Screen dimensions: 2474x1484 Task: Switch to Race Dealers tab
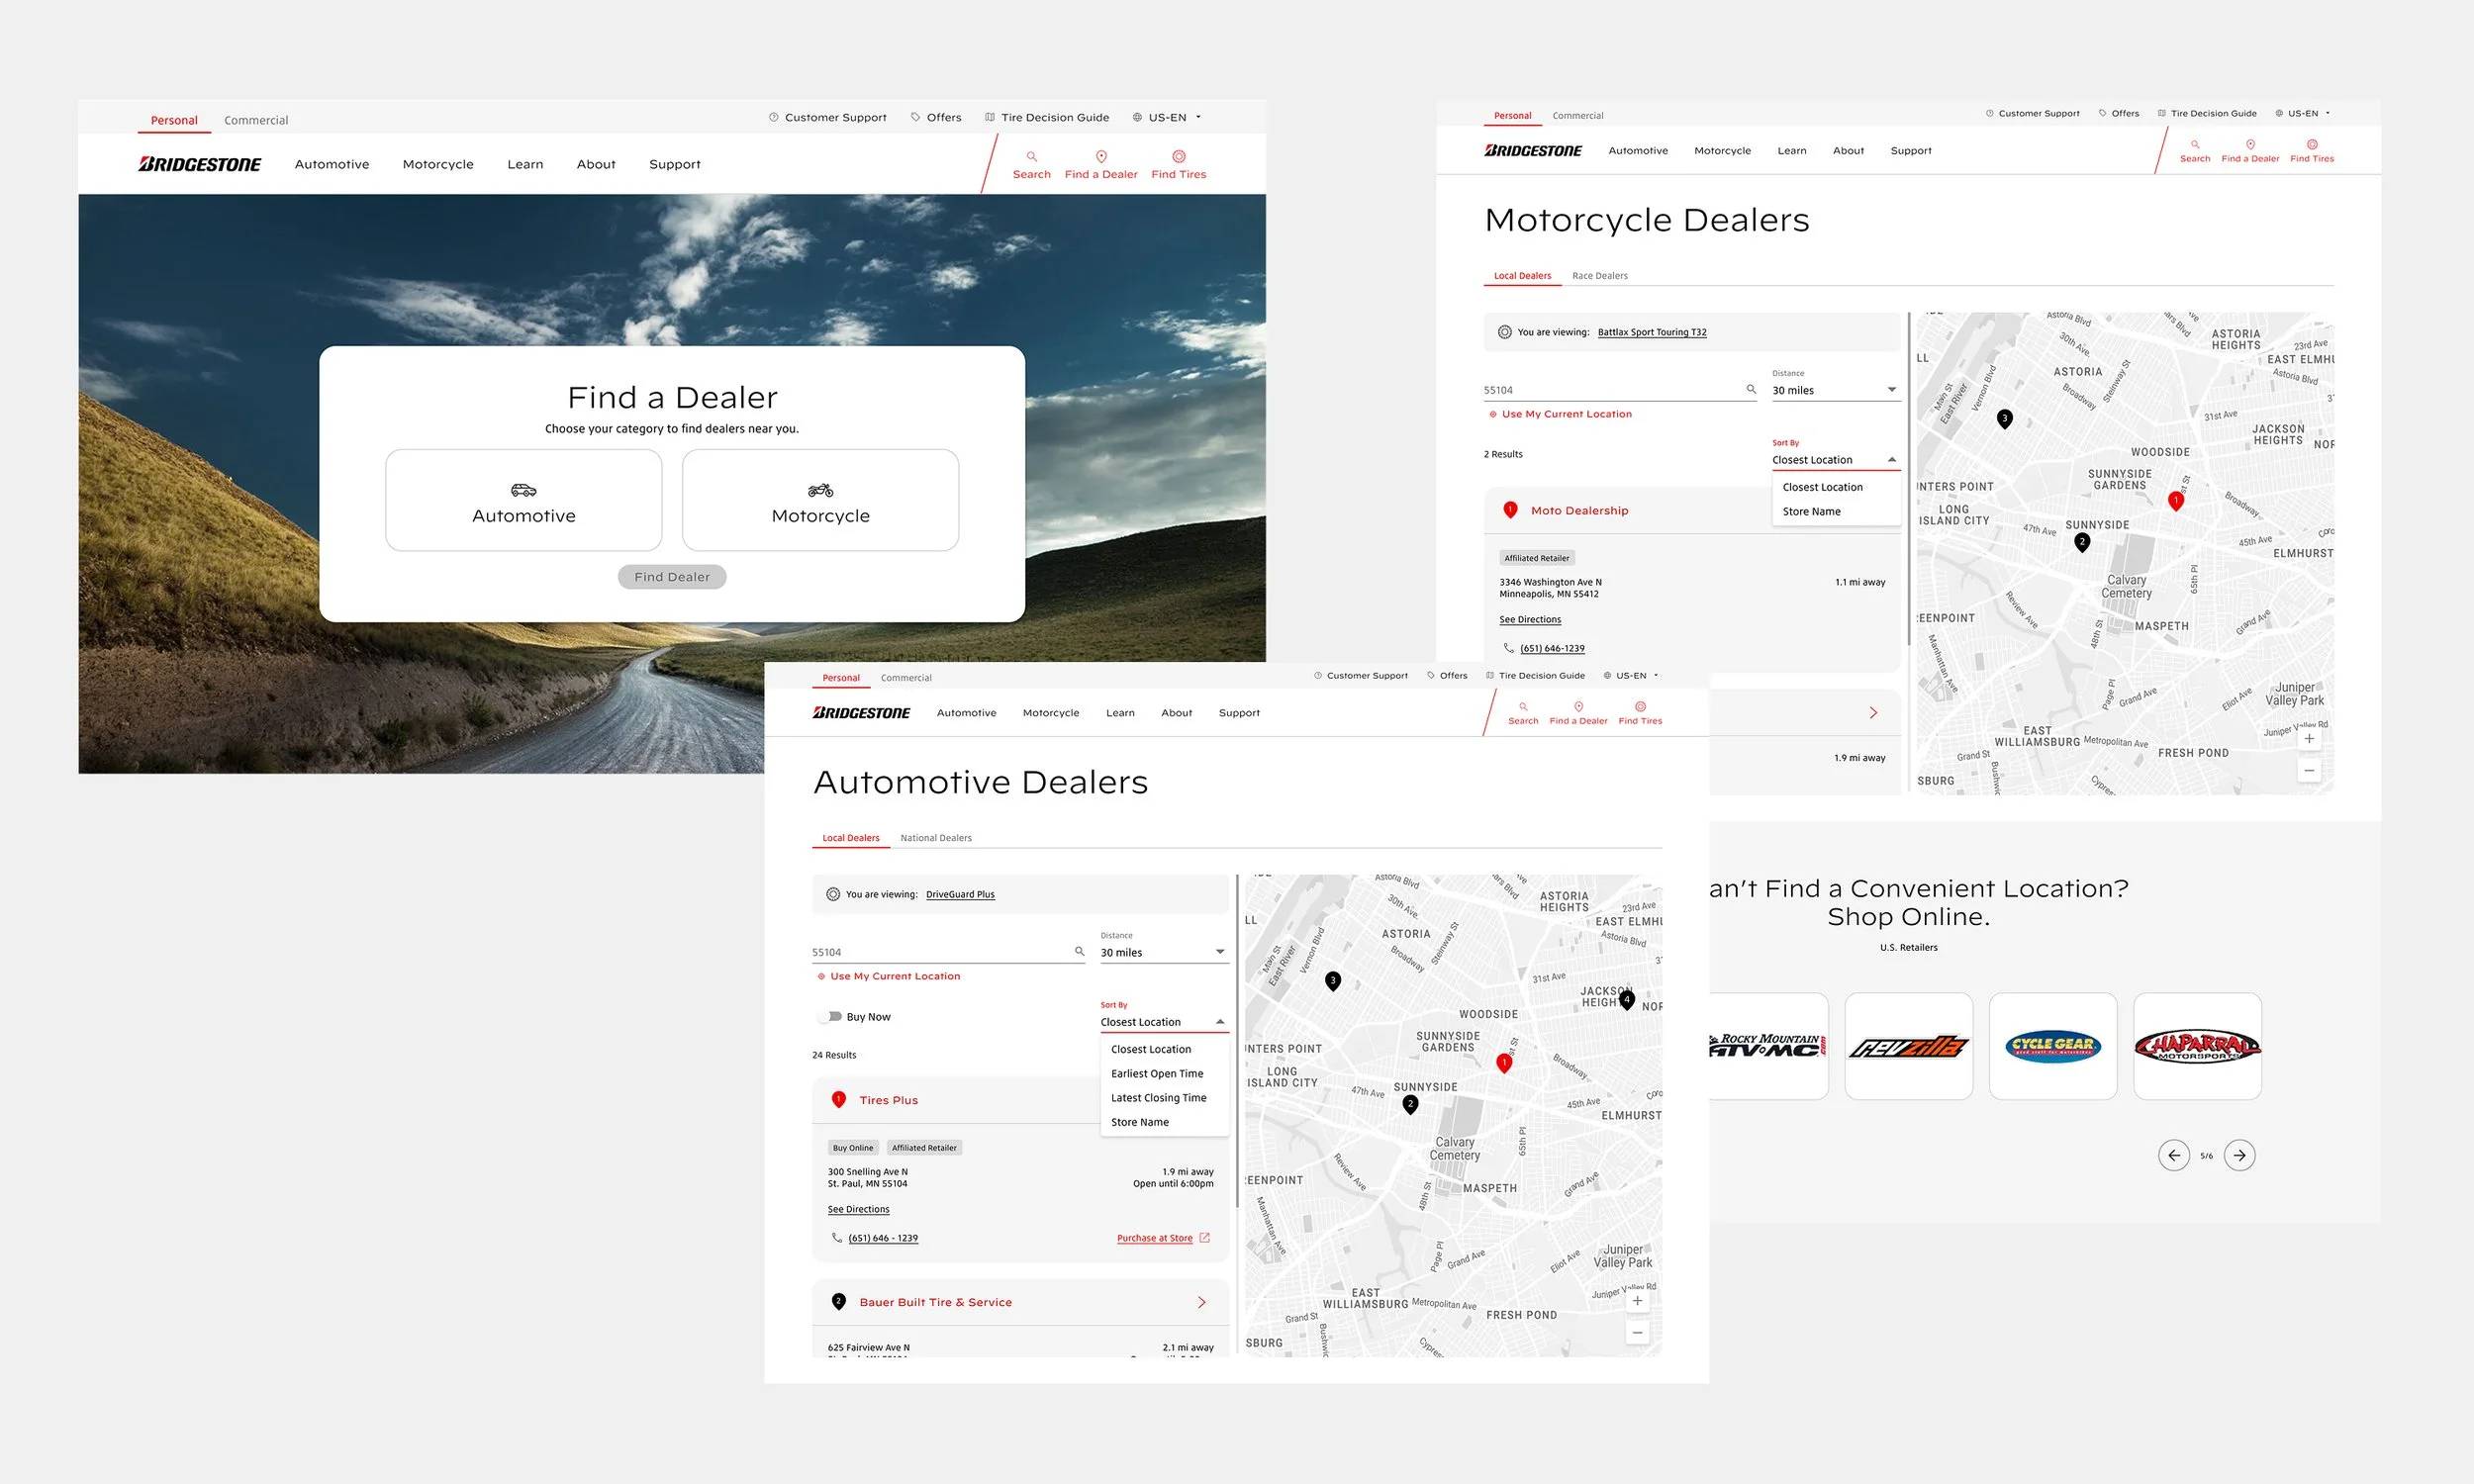pos(1599,276)
